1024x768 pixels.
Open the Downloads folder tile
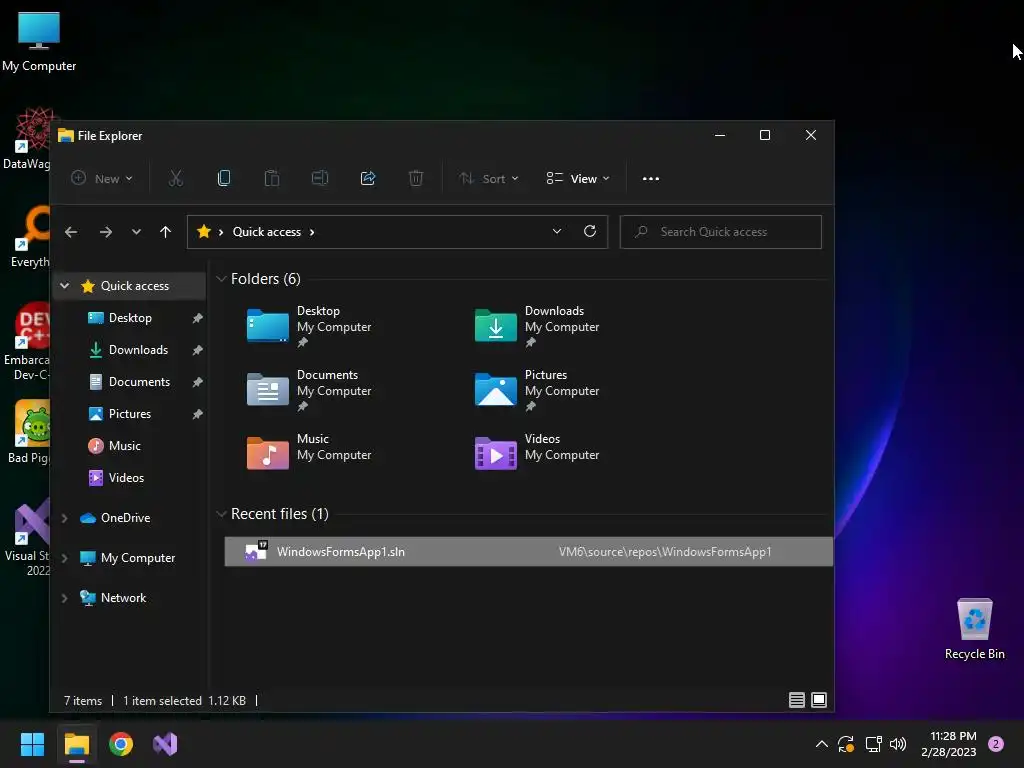pyautogui.click(x=537, y=326)
